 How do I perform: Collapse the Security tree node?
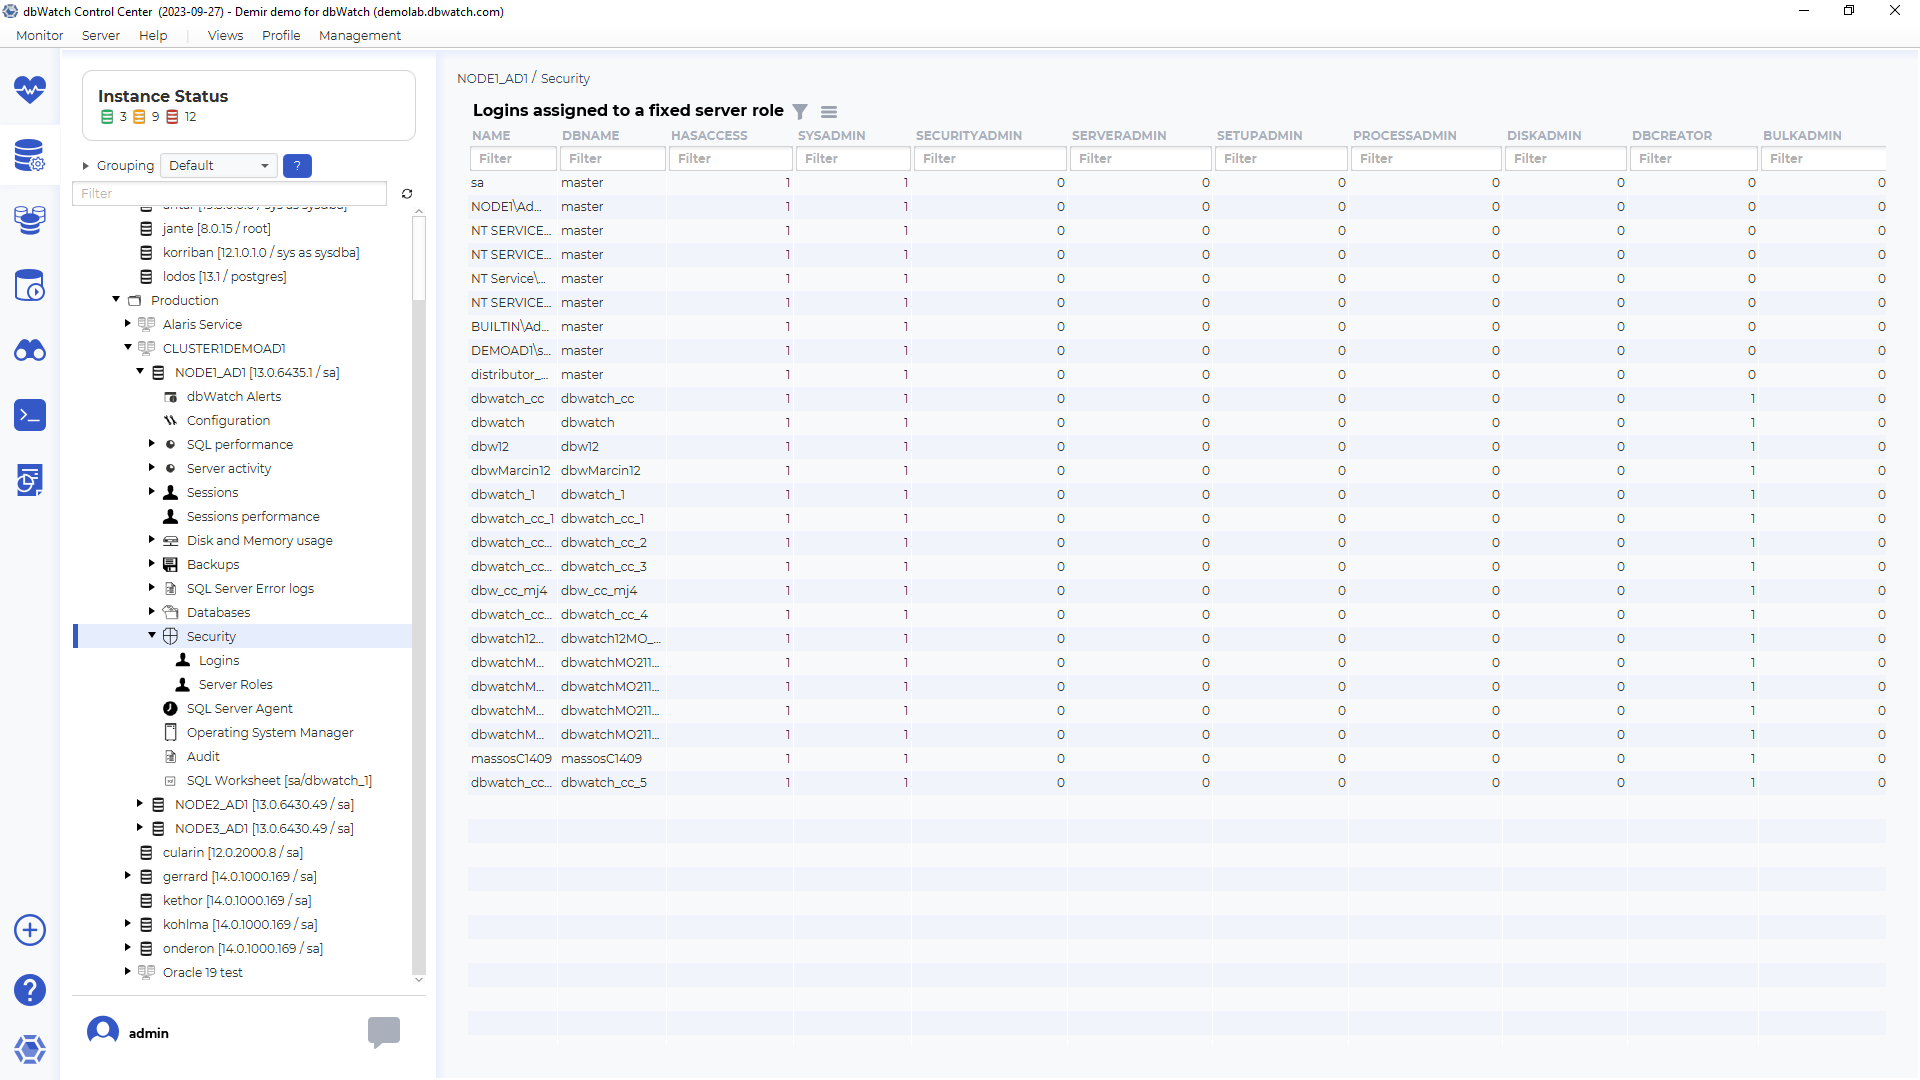point(152,636)
